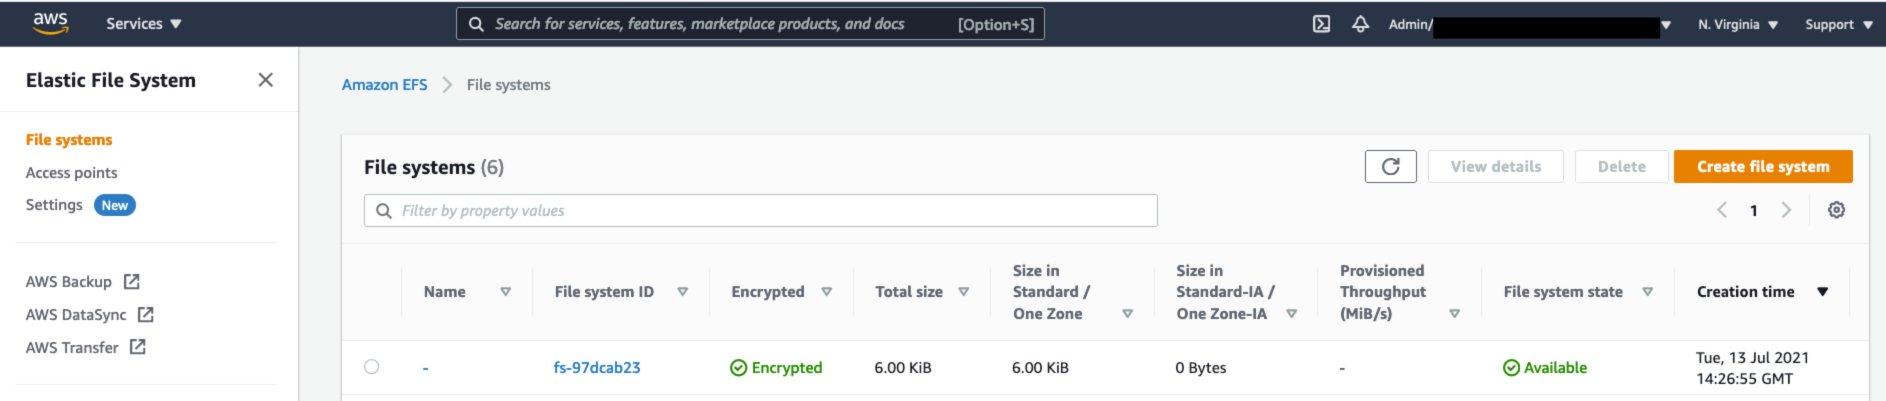Close the Elastic File System sidebar
Screen dimensions: 1886x401
[x=265, y=80]
